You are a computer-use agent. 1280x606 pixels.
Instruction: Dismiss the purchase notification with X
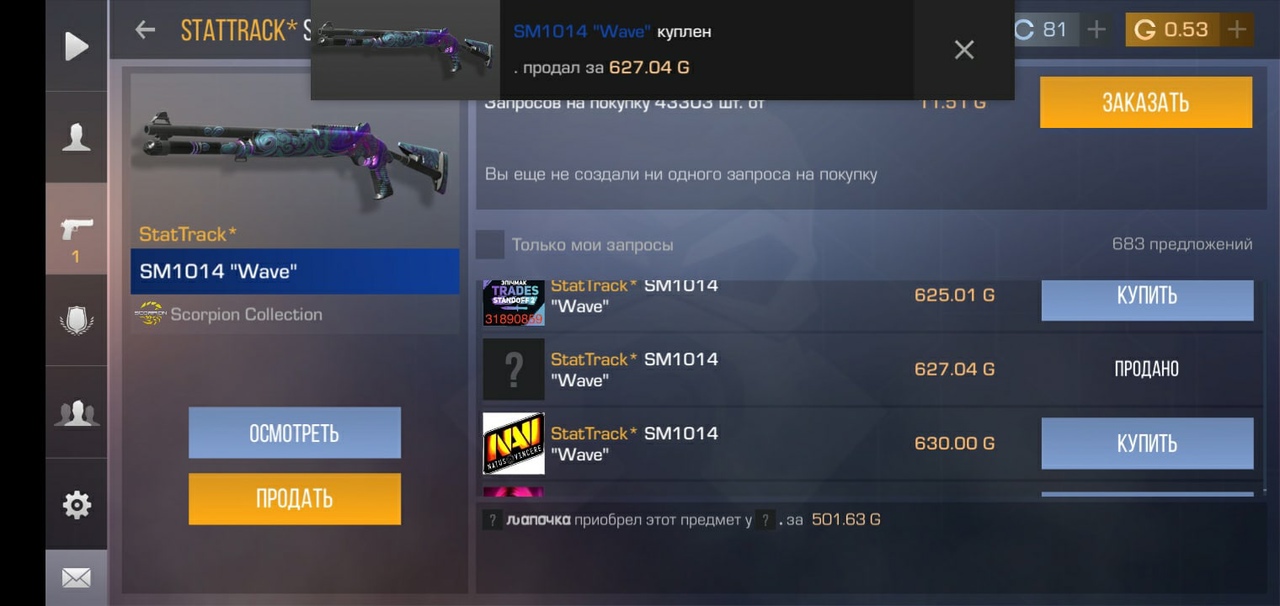tap(964, 50)
